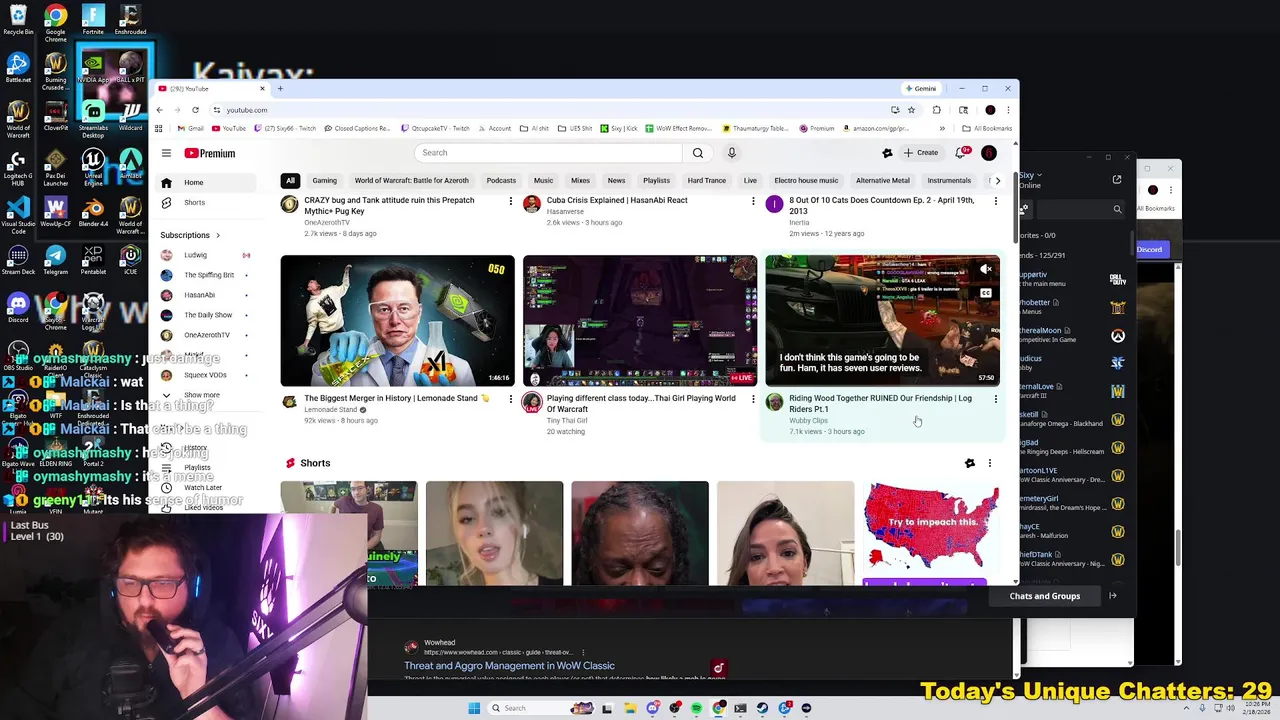
Task: Open the Gemini button in Chrome
Action: (x=920, y=88)
